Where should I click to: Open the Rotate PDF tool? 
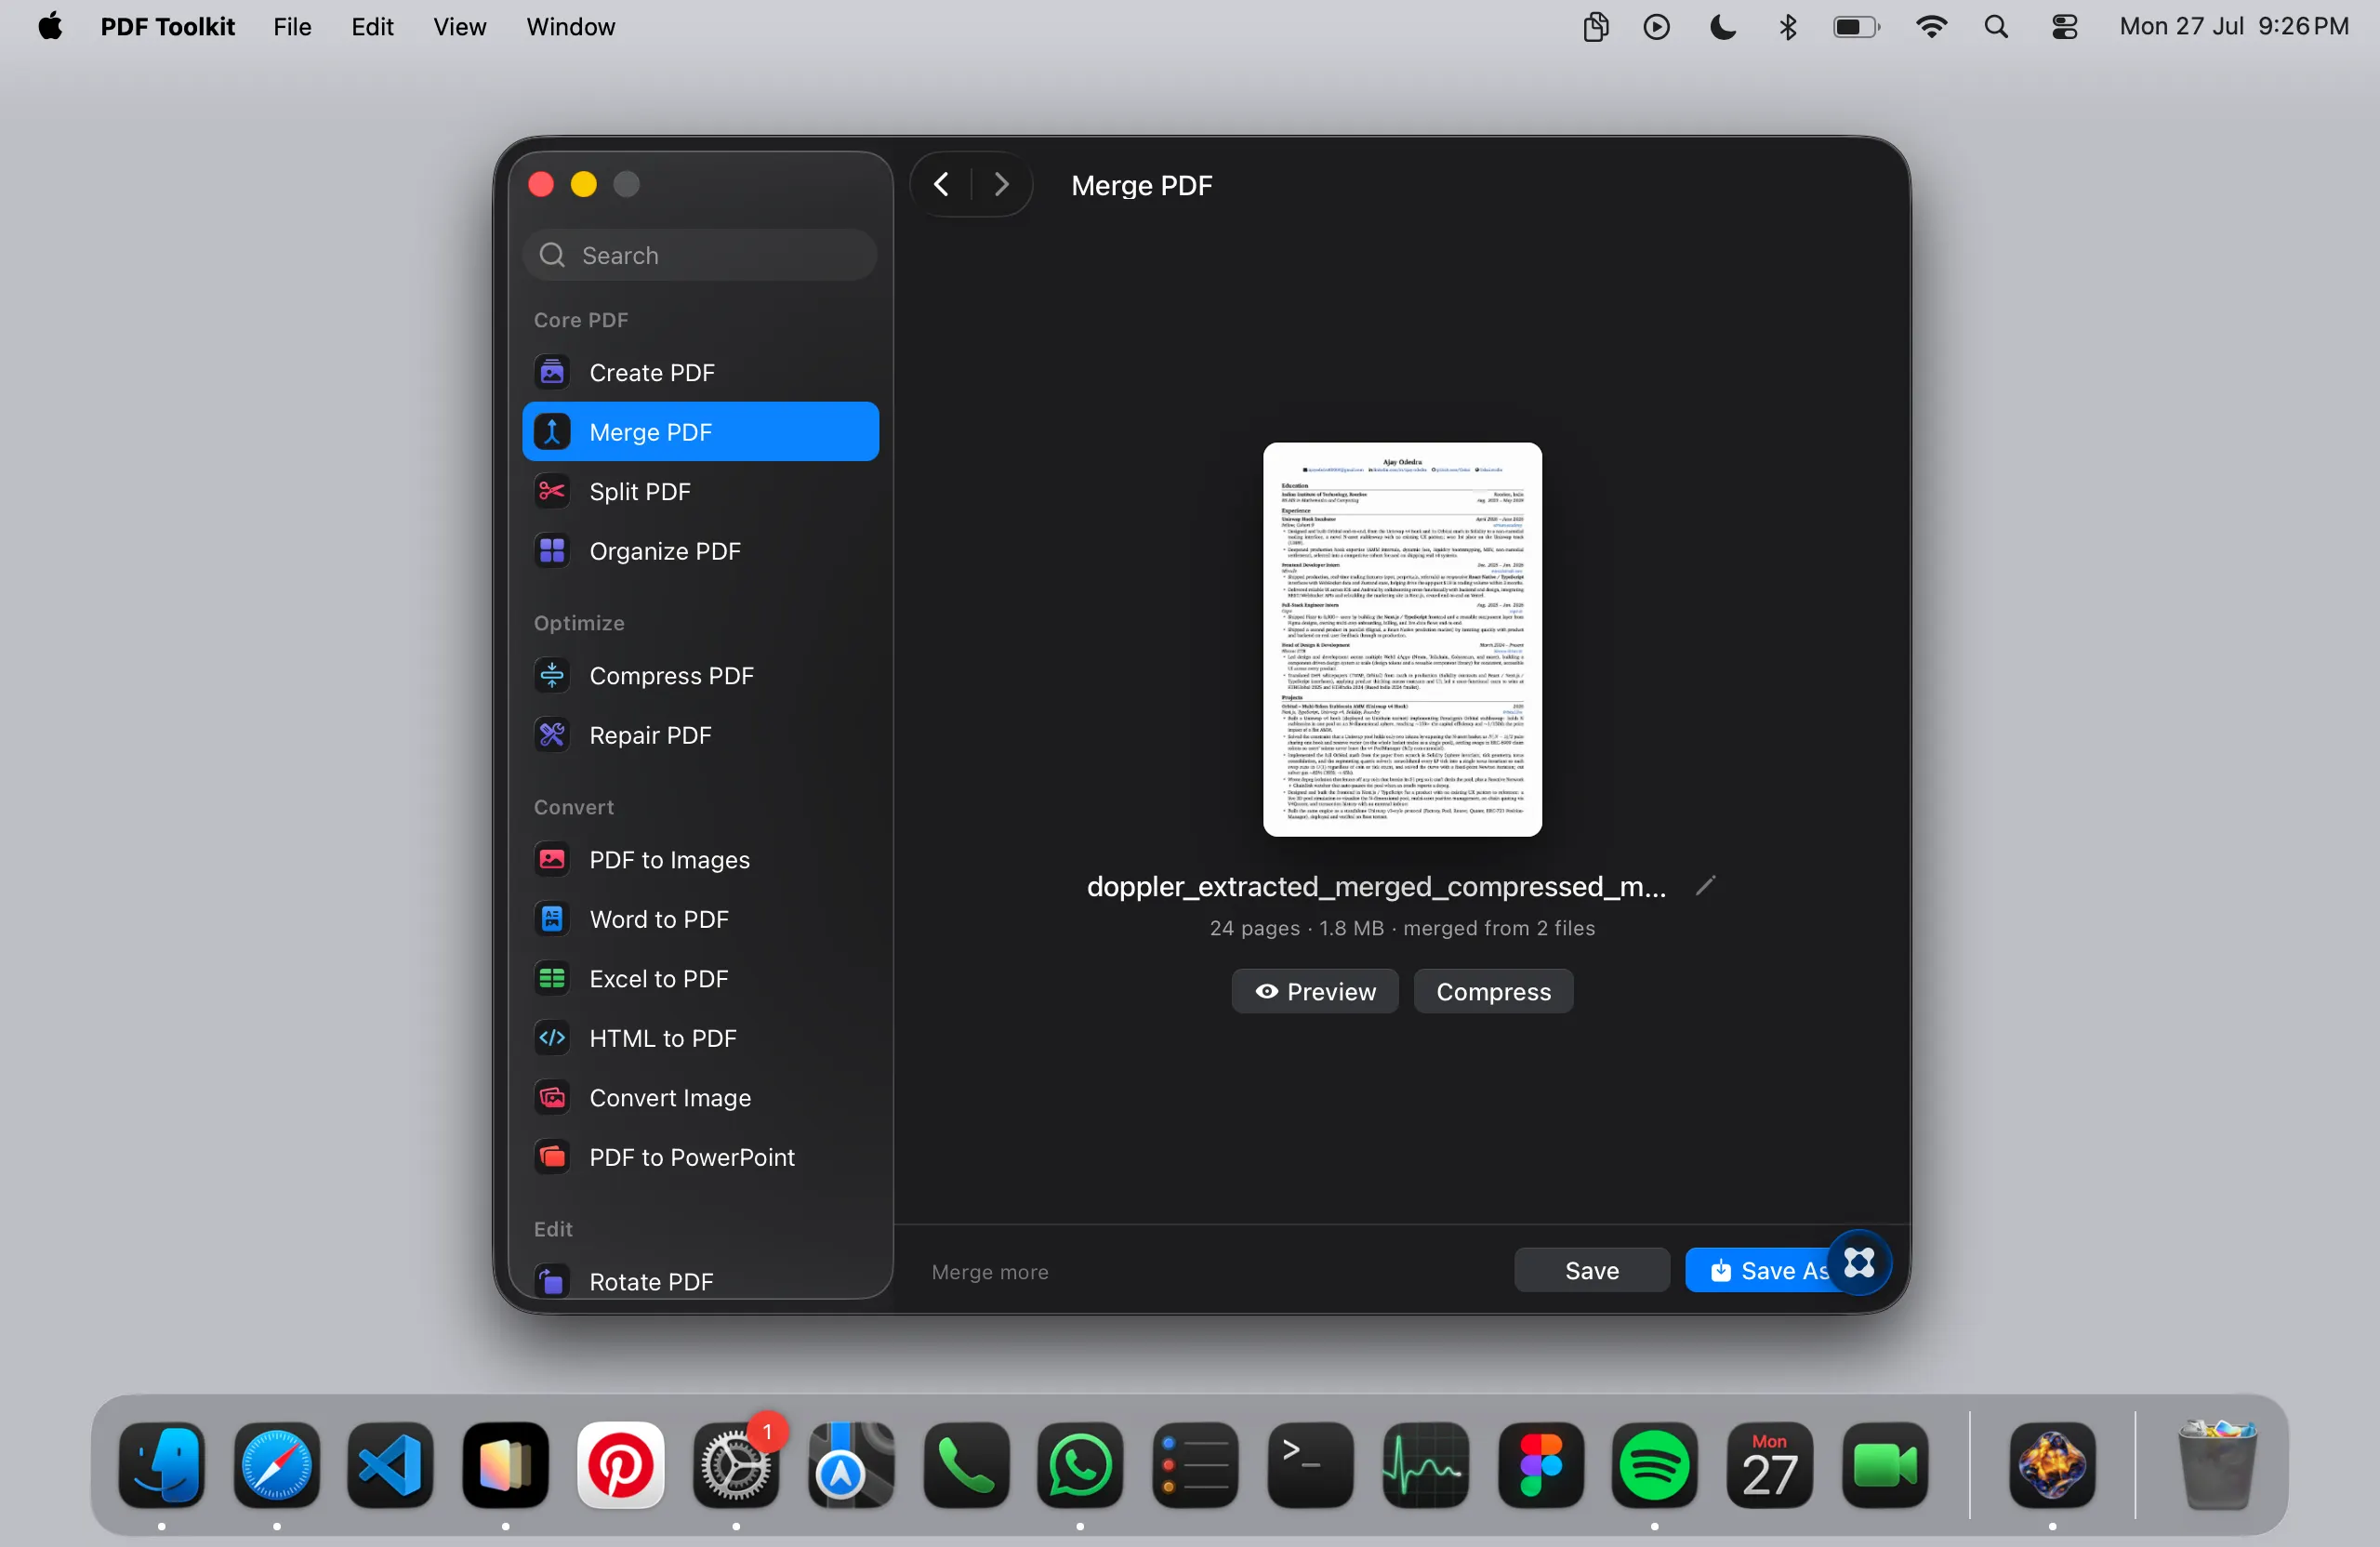(x=700, y=1281)
